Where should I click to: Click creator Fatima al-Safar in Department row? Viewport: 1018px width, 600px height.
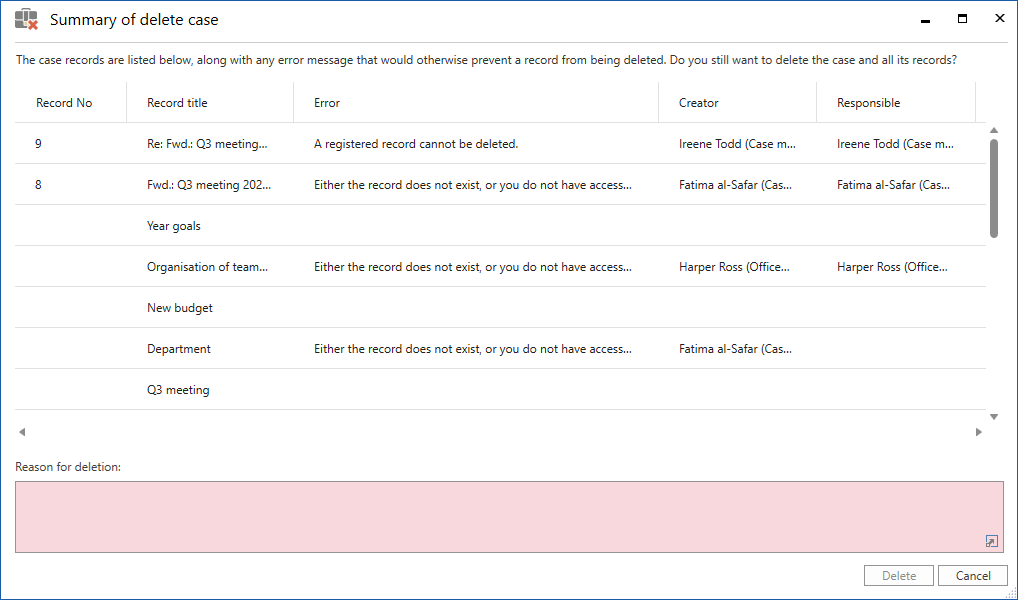point(735,348)
